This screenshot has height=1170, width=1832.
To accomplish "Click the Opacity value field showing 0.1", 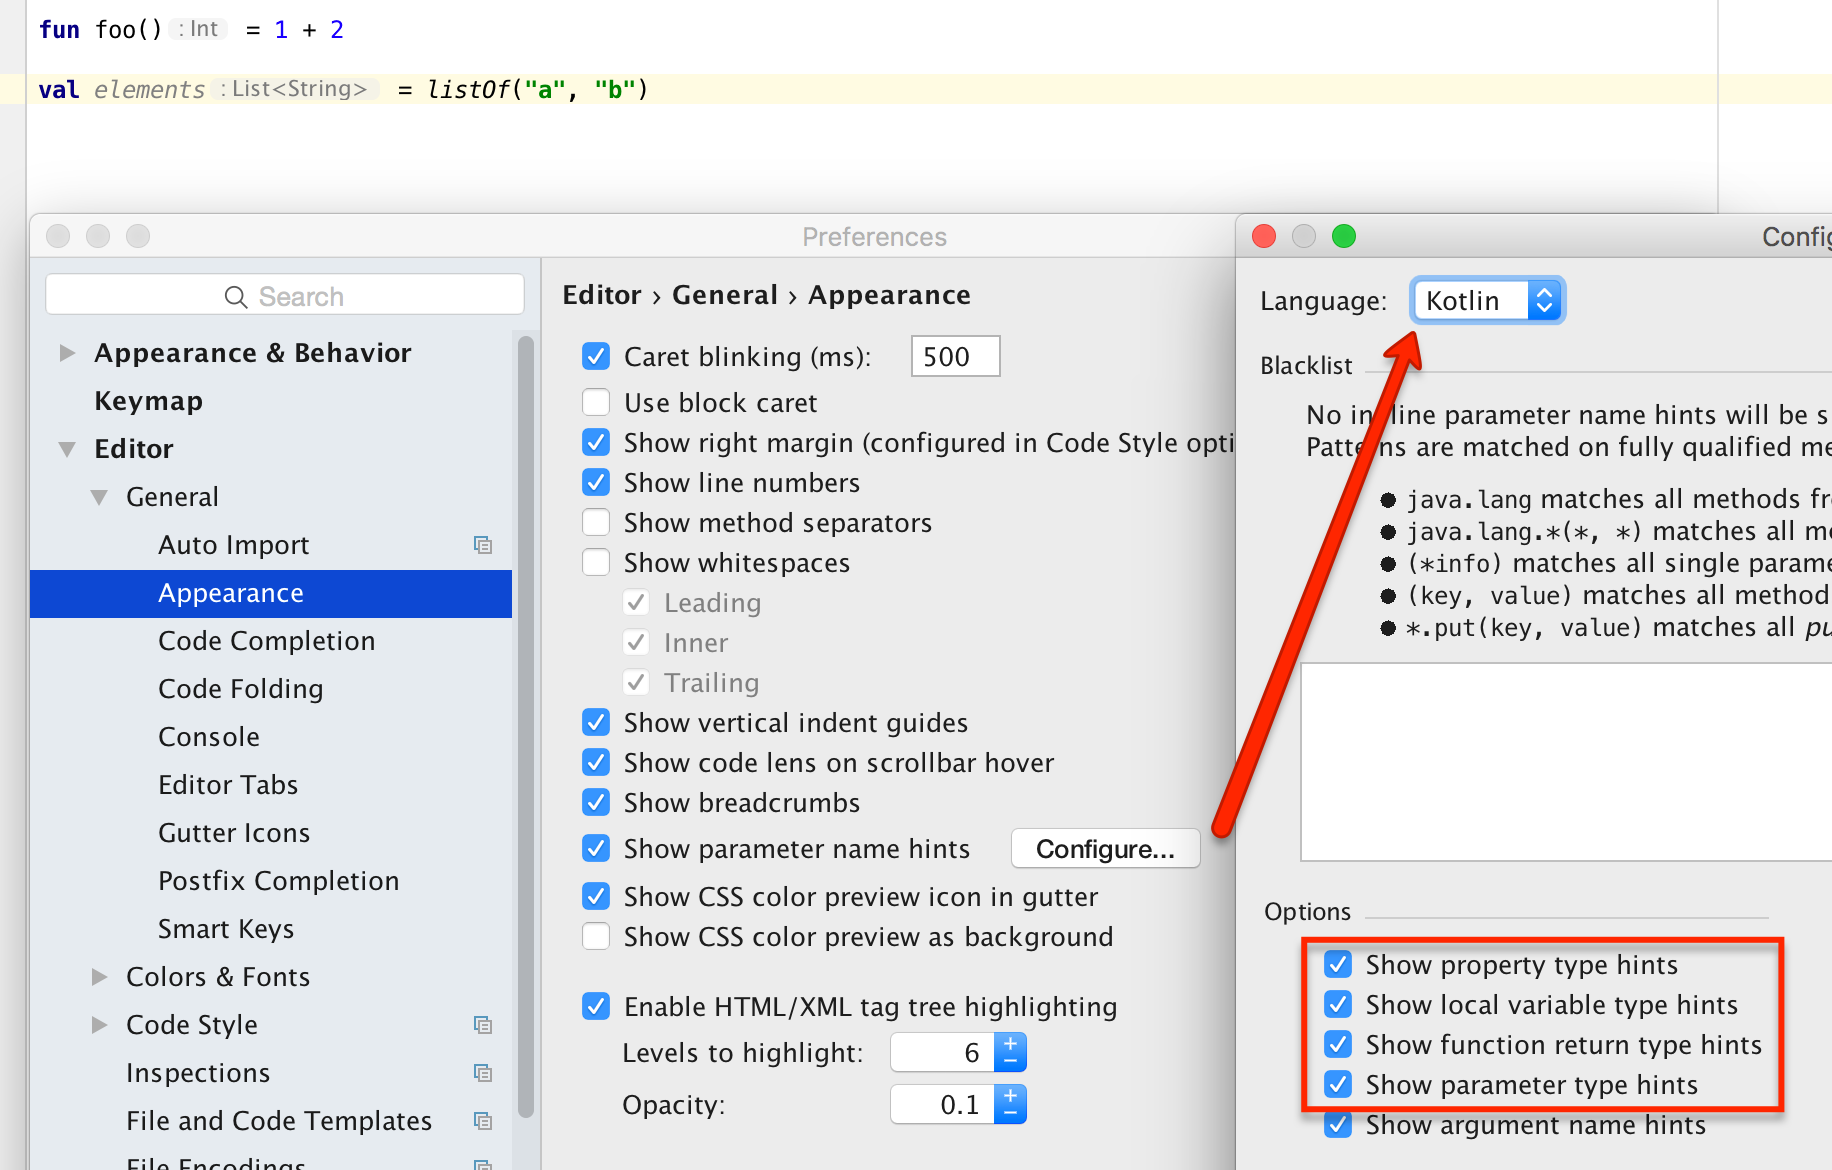I will 942,1104.
